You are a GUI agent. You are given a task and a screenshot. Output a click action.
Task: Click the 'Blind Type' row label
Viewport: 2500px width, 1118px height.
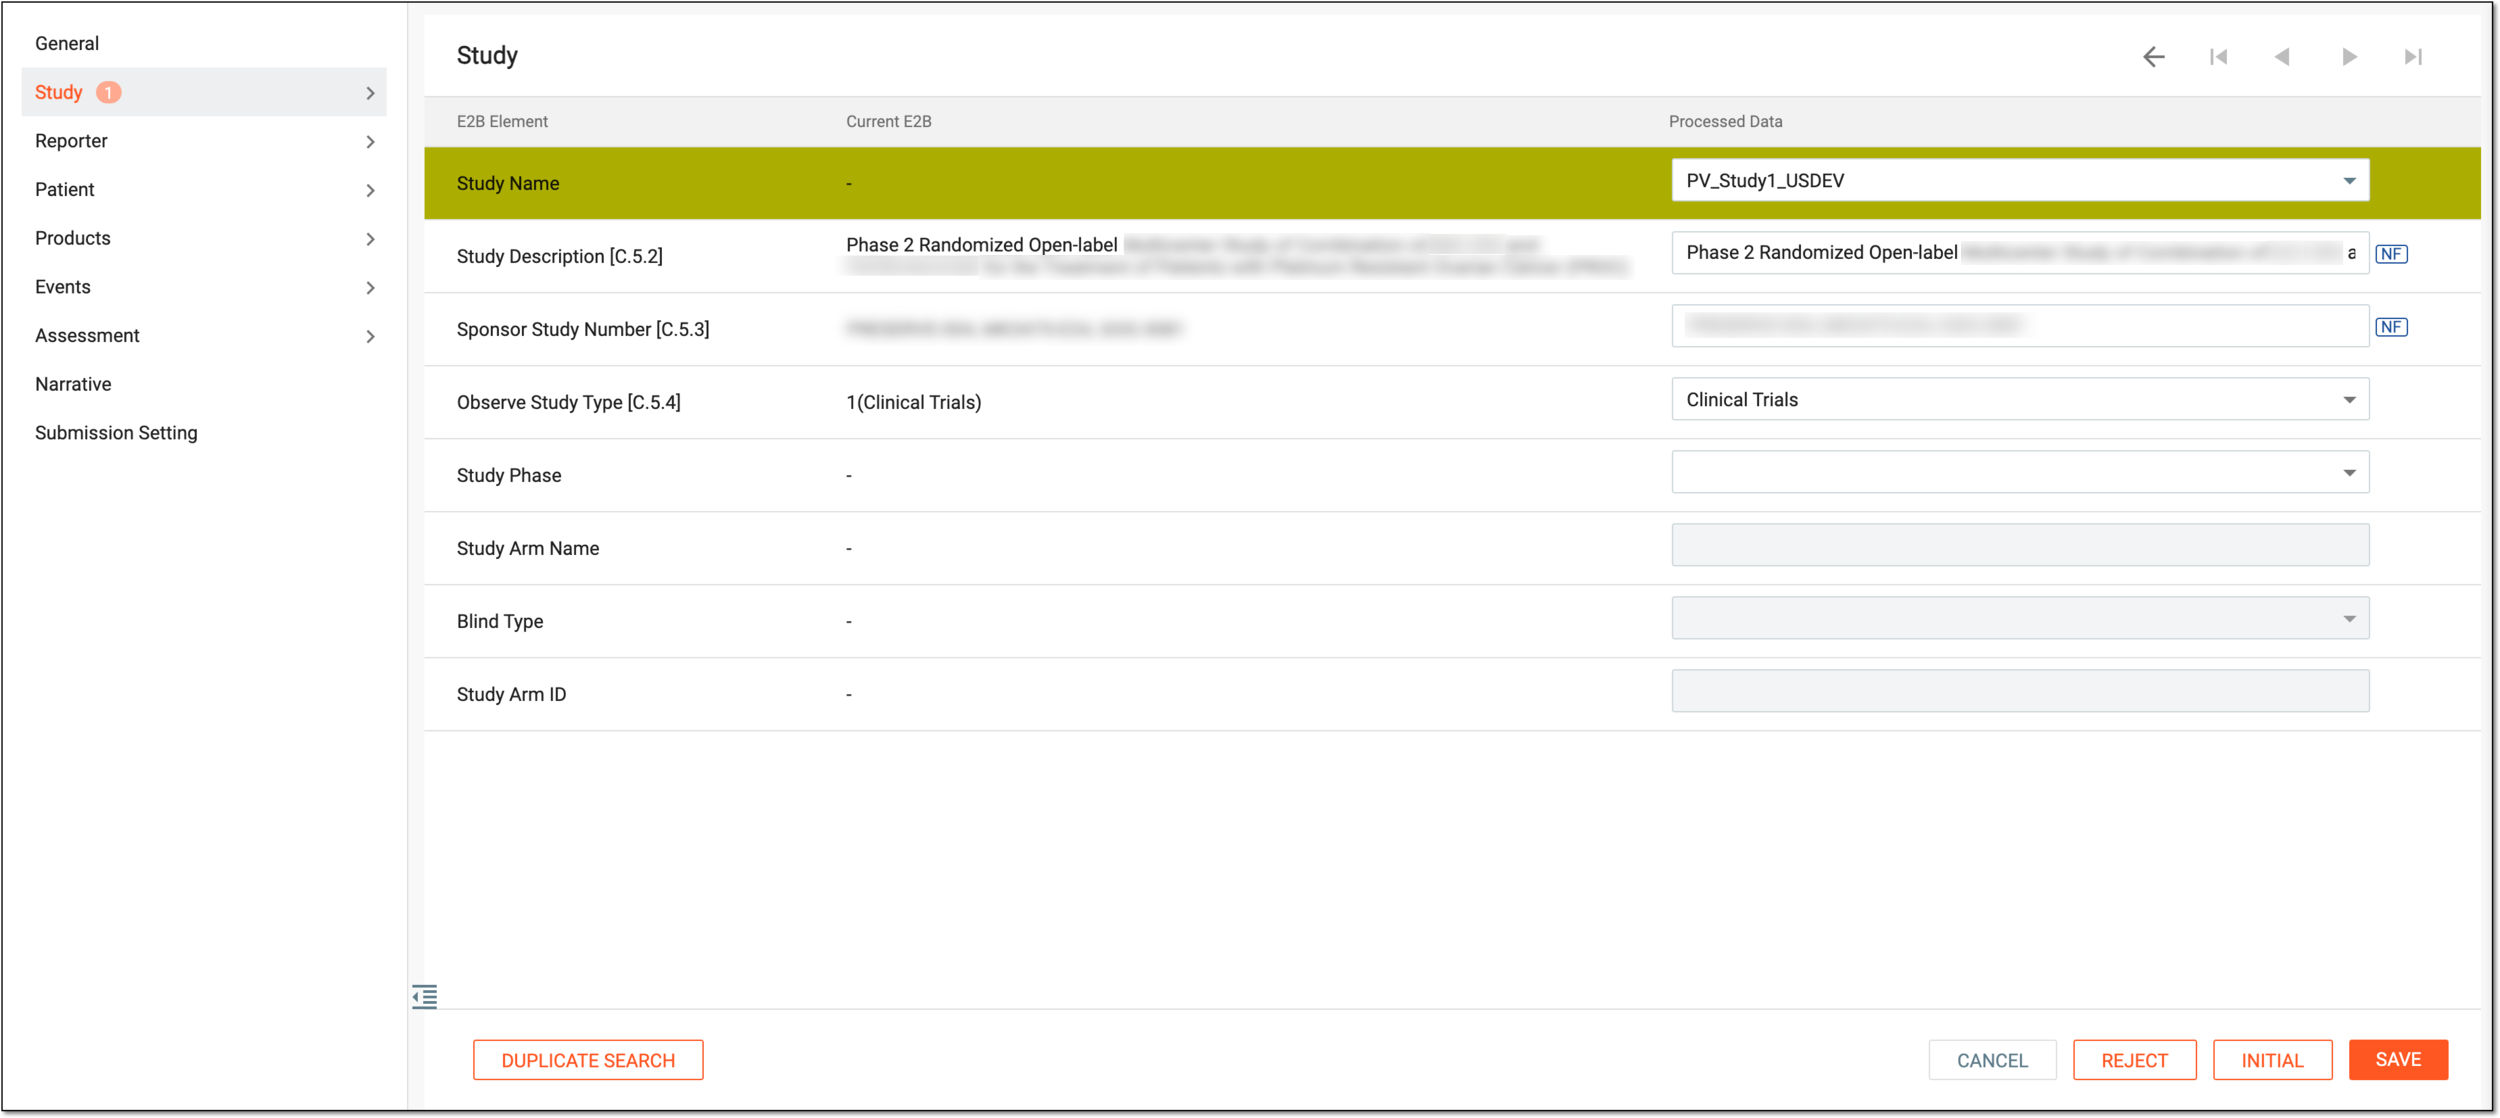click(x=500, y=622)
